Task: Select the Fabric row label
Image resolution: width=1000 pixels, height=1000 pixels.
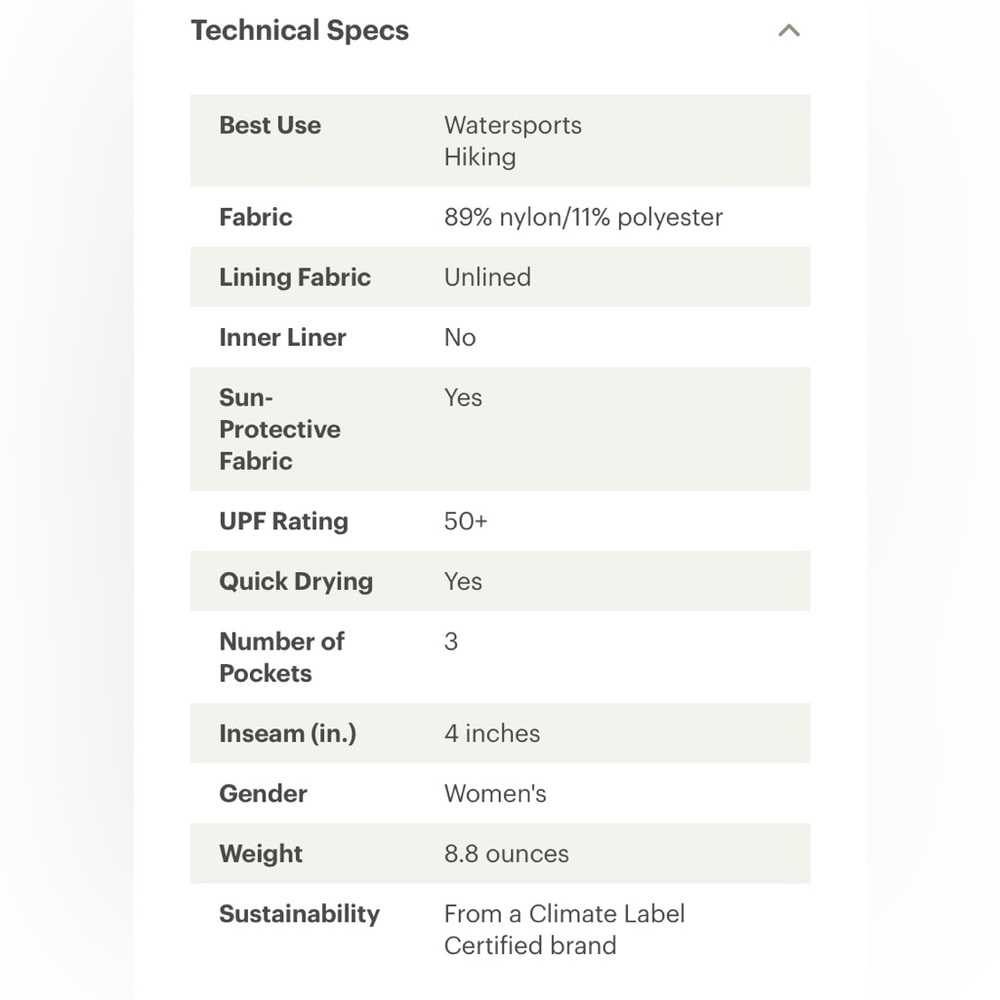Action: [x=256, y=217]
